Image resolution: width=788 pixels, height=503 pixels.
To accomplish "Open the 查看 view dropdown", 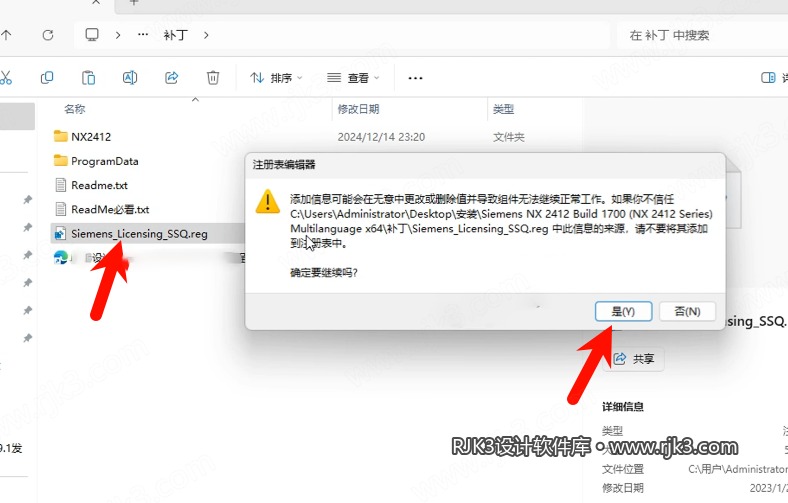I will pyautogui.click(x=353, y=78).
